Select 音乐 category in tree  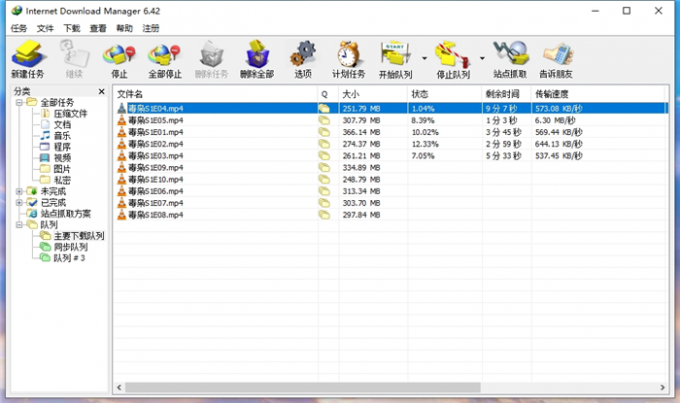pyautogui.click(x=62, y=136)
